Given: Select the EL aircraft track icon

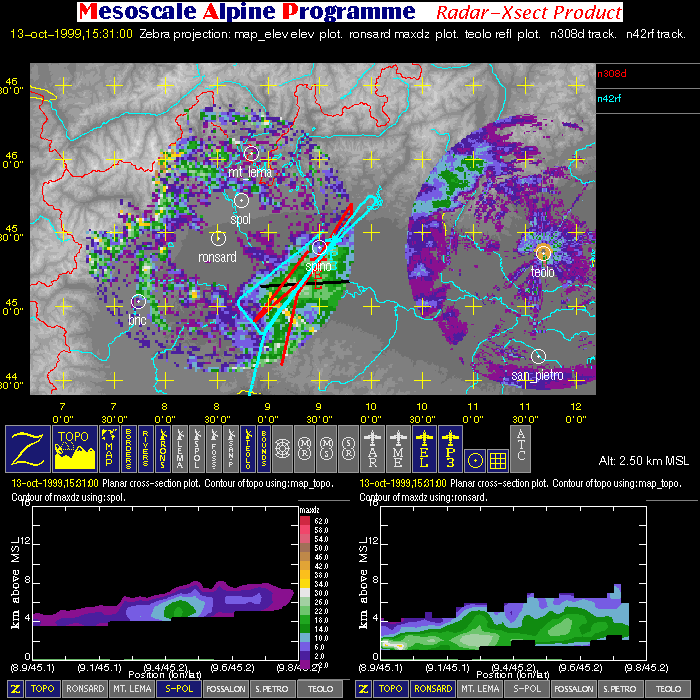Looking at the screenshot, I should point(422,448).
